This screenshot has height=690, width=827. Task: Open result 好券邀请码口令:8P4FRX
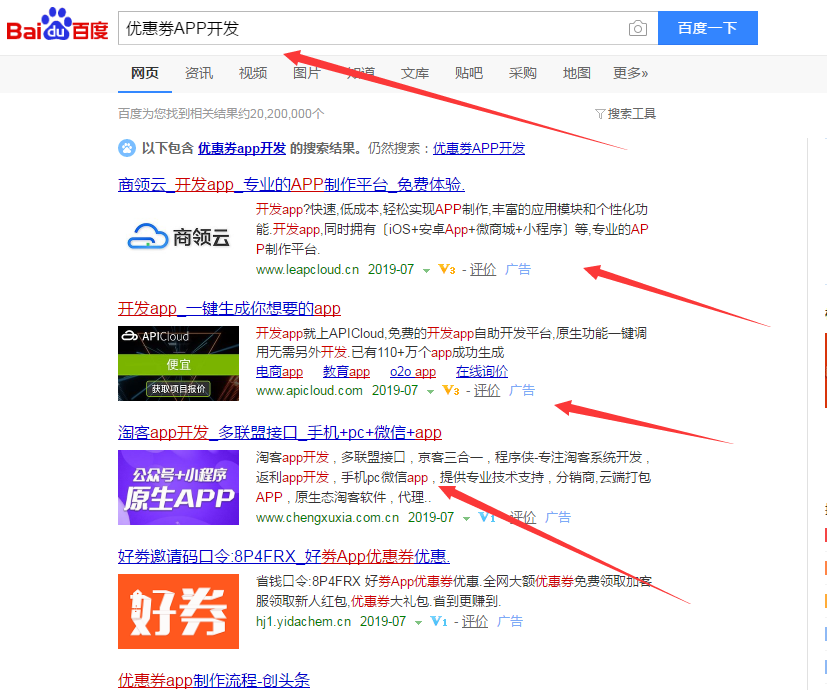[284, 557]
